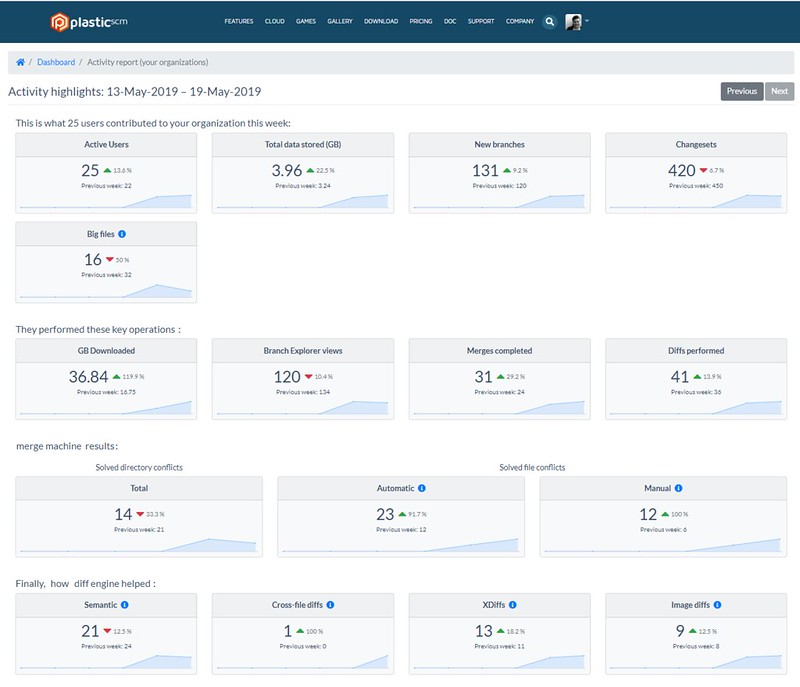The image size is (800, 687).
Task: Click the search magnifier icon
Action: click(x=550, y=21)
